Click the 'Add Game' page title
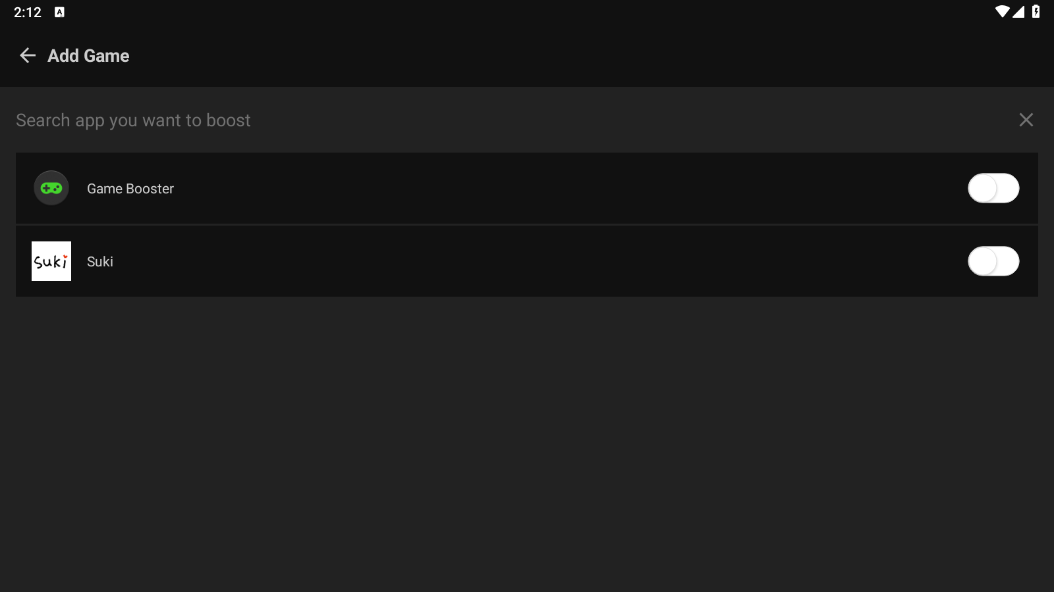The image size is (1054, 592). [x=88, y=56]
